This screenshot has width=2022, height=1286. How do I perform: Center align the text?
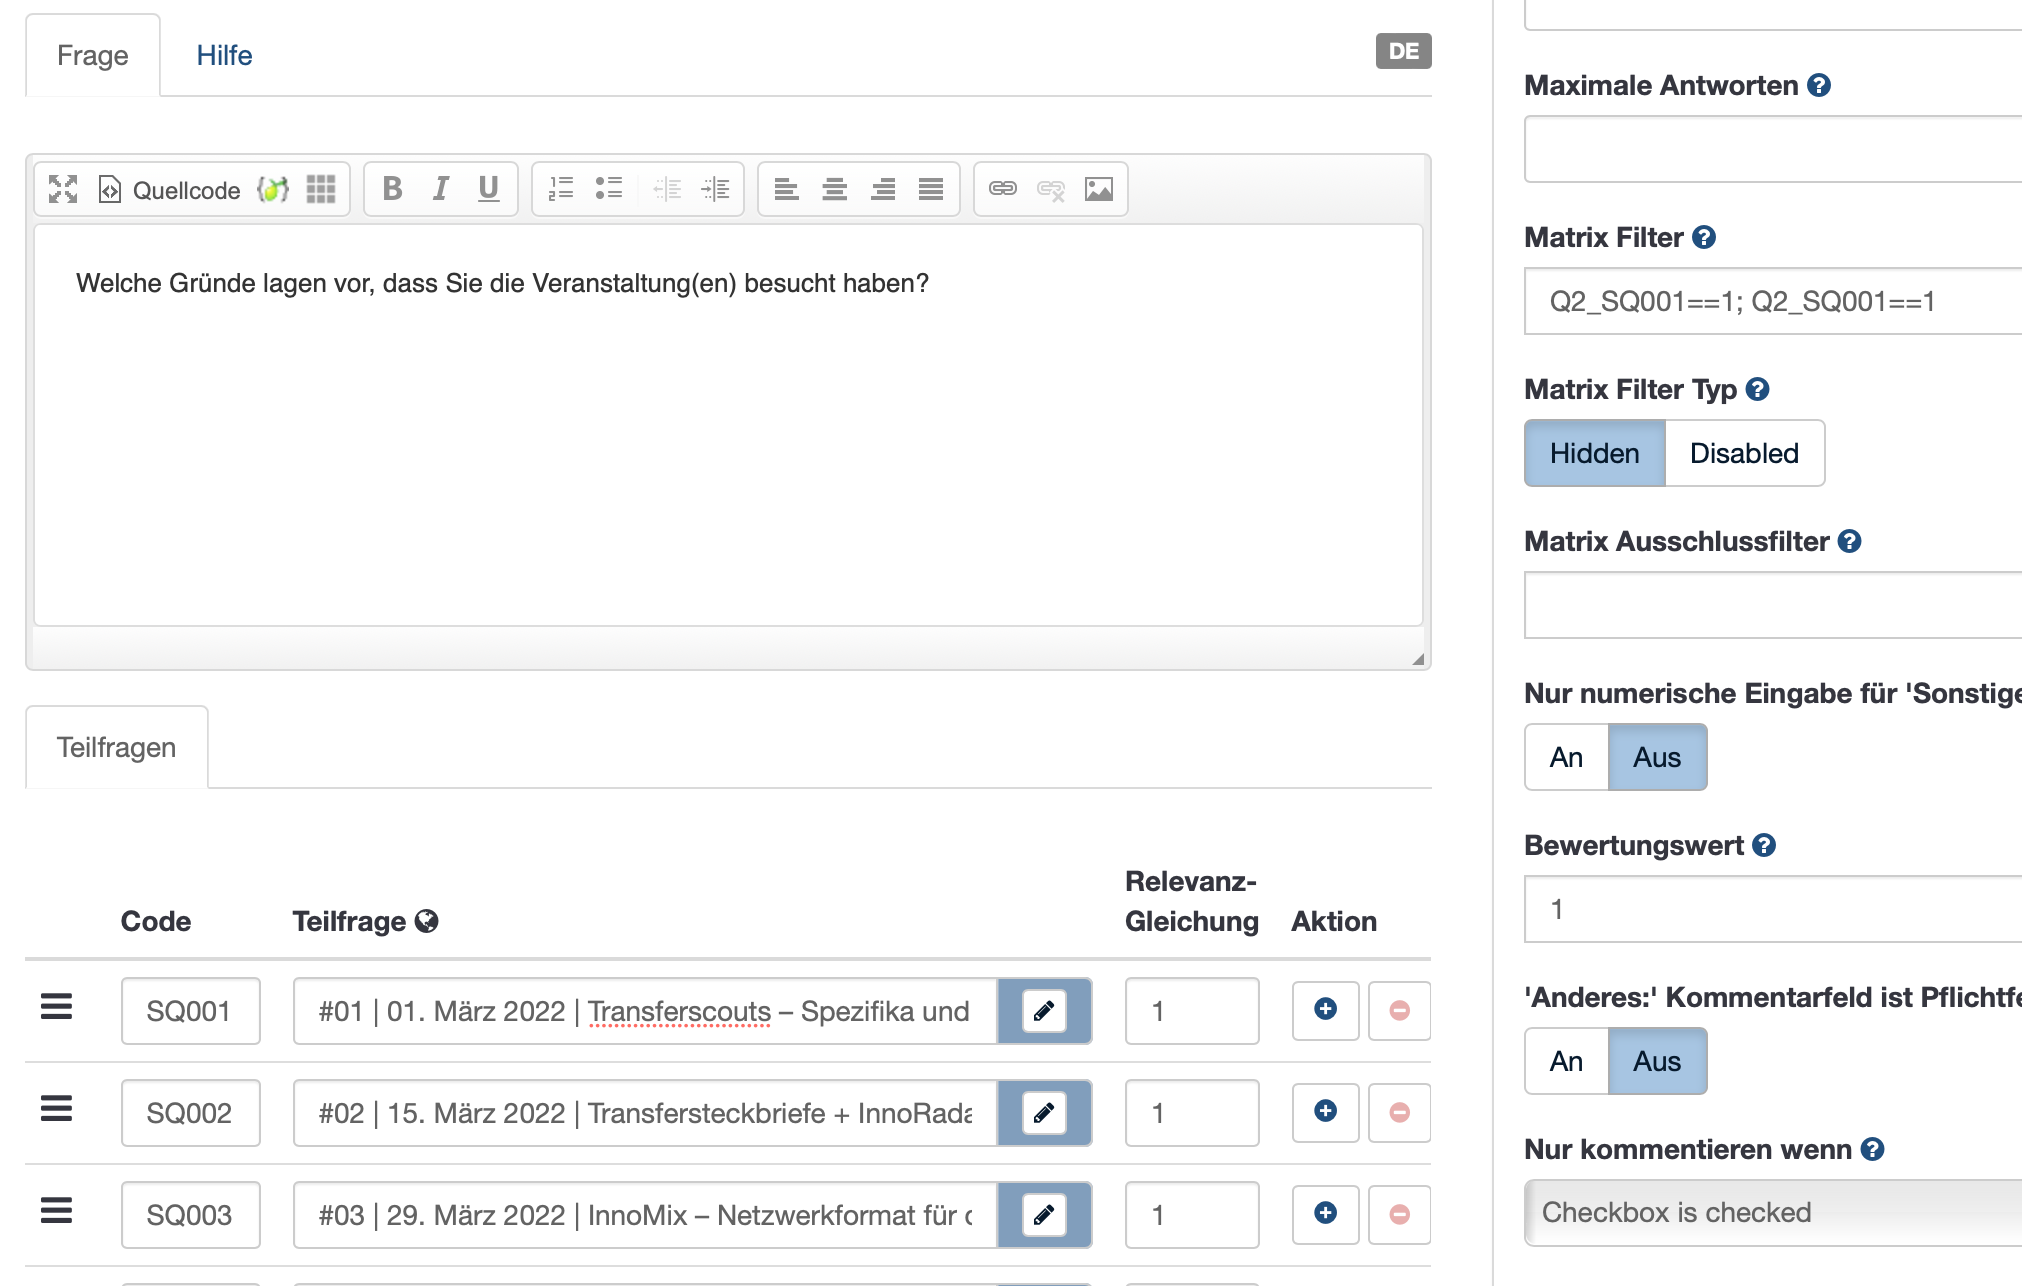coord(834,189)
